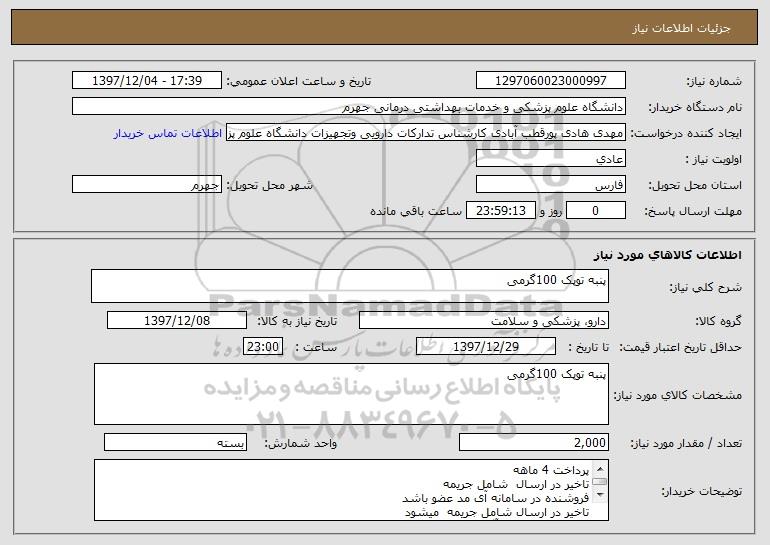Click the buyer notes scrollbar down arrow

tap(600, 495)
